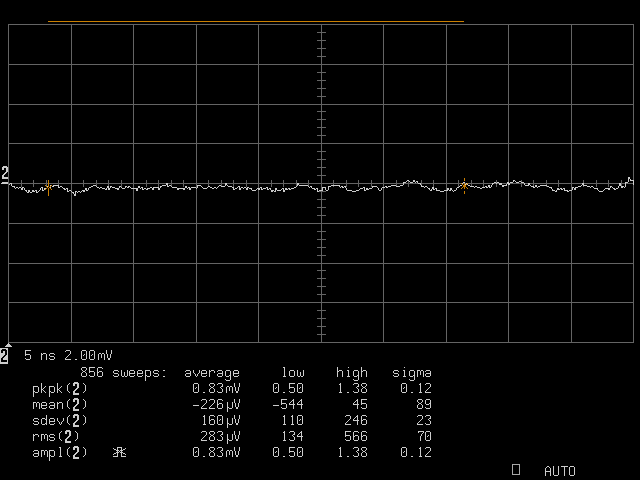Click the rms low value 134
640x480 pixels.
click(x=292, y=436)
